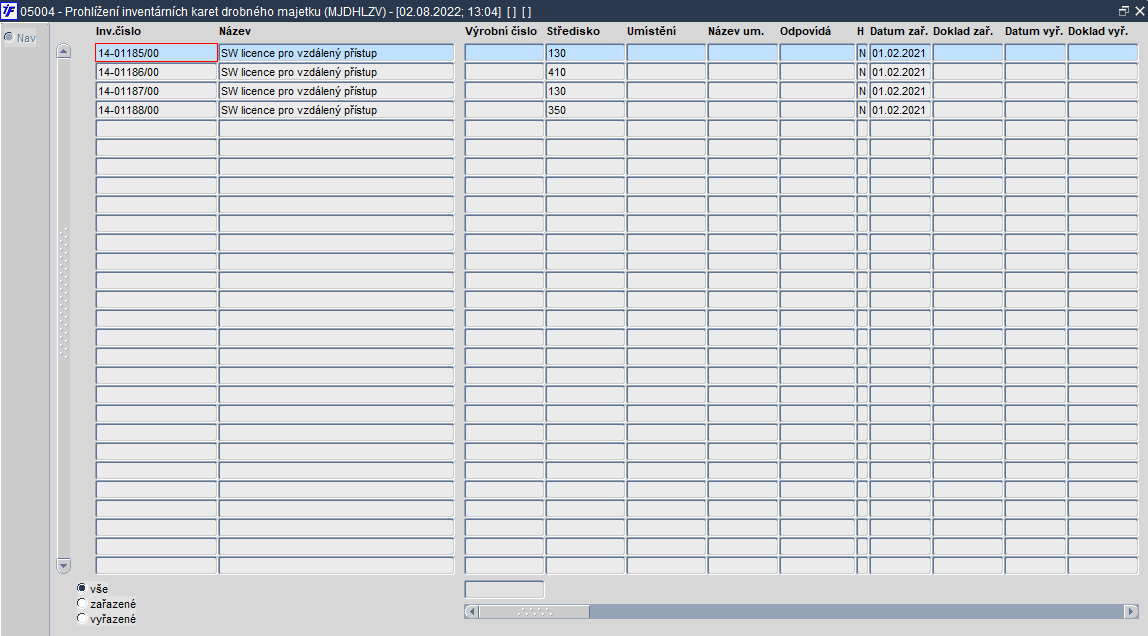Click the Výrobní číslo field of row 14-01186/00
The height and width of the screenshot is (636, 1148).
504,72
